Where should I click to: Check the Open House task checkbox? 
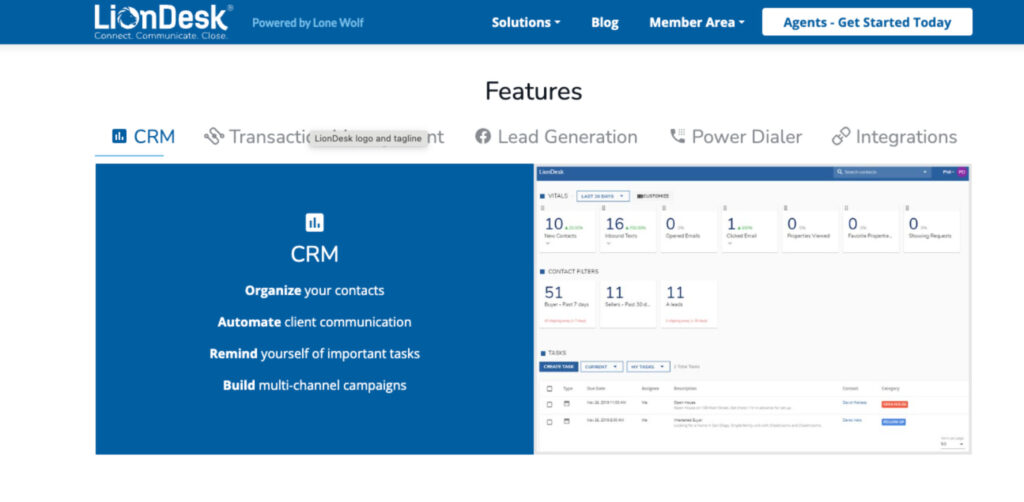click(x=549, y=404)
